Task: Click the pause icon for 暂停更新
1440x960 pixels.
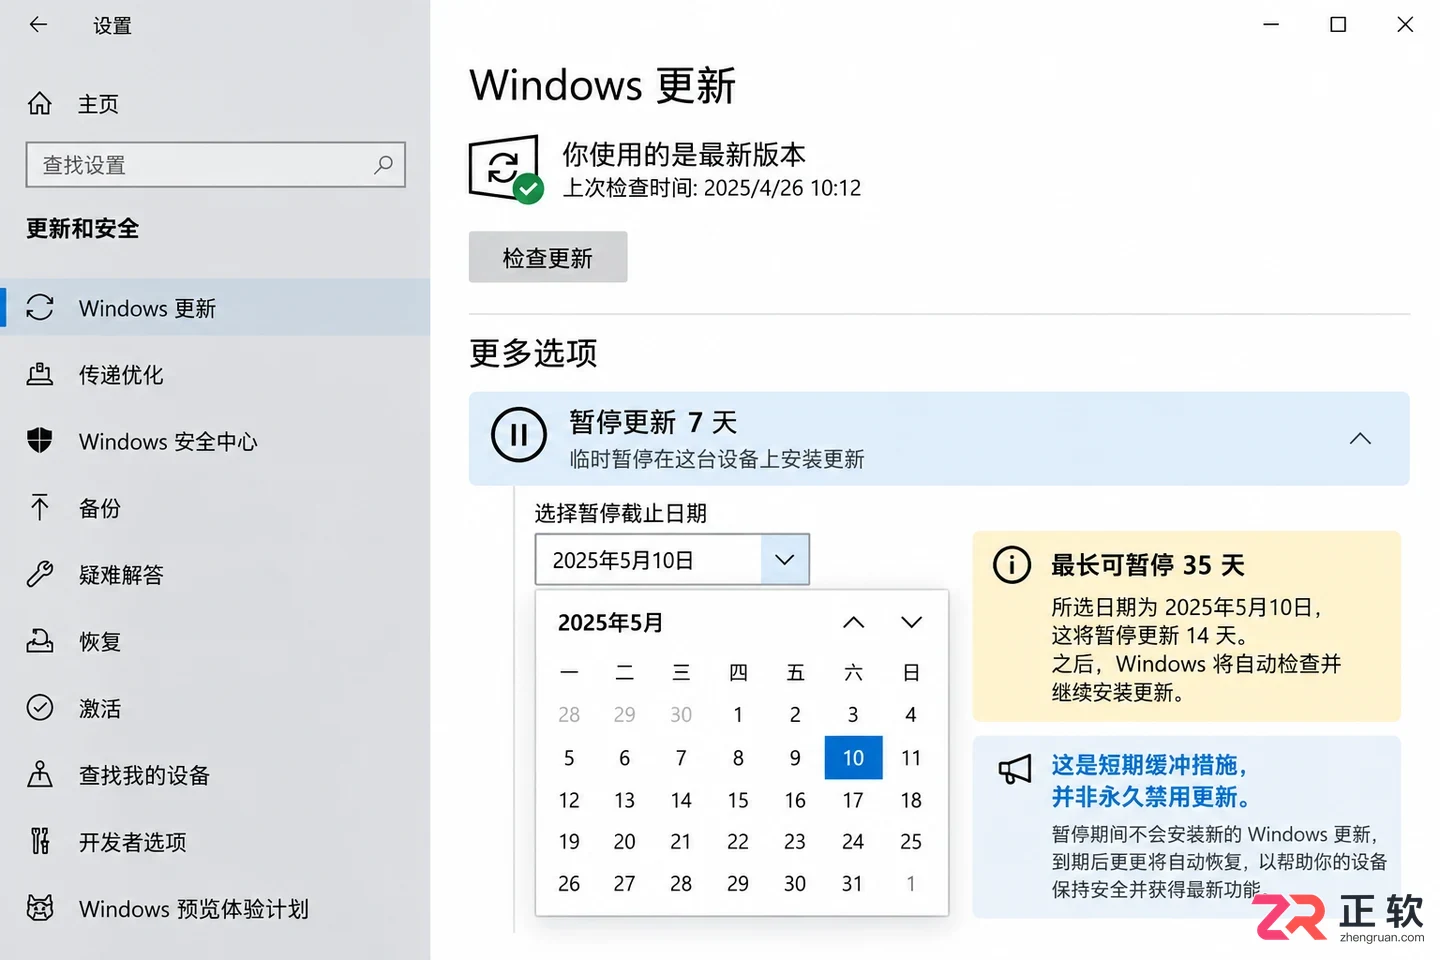Action: tap(519, 435)
